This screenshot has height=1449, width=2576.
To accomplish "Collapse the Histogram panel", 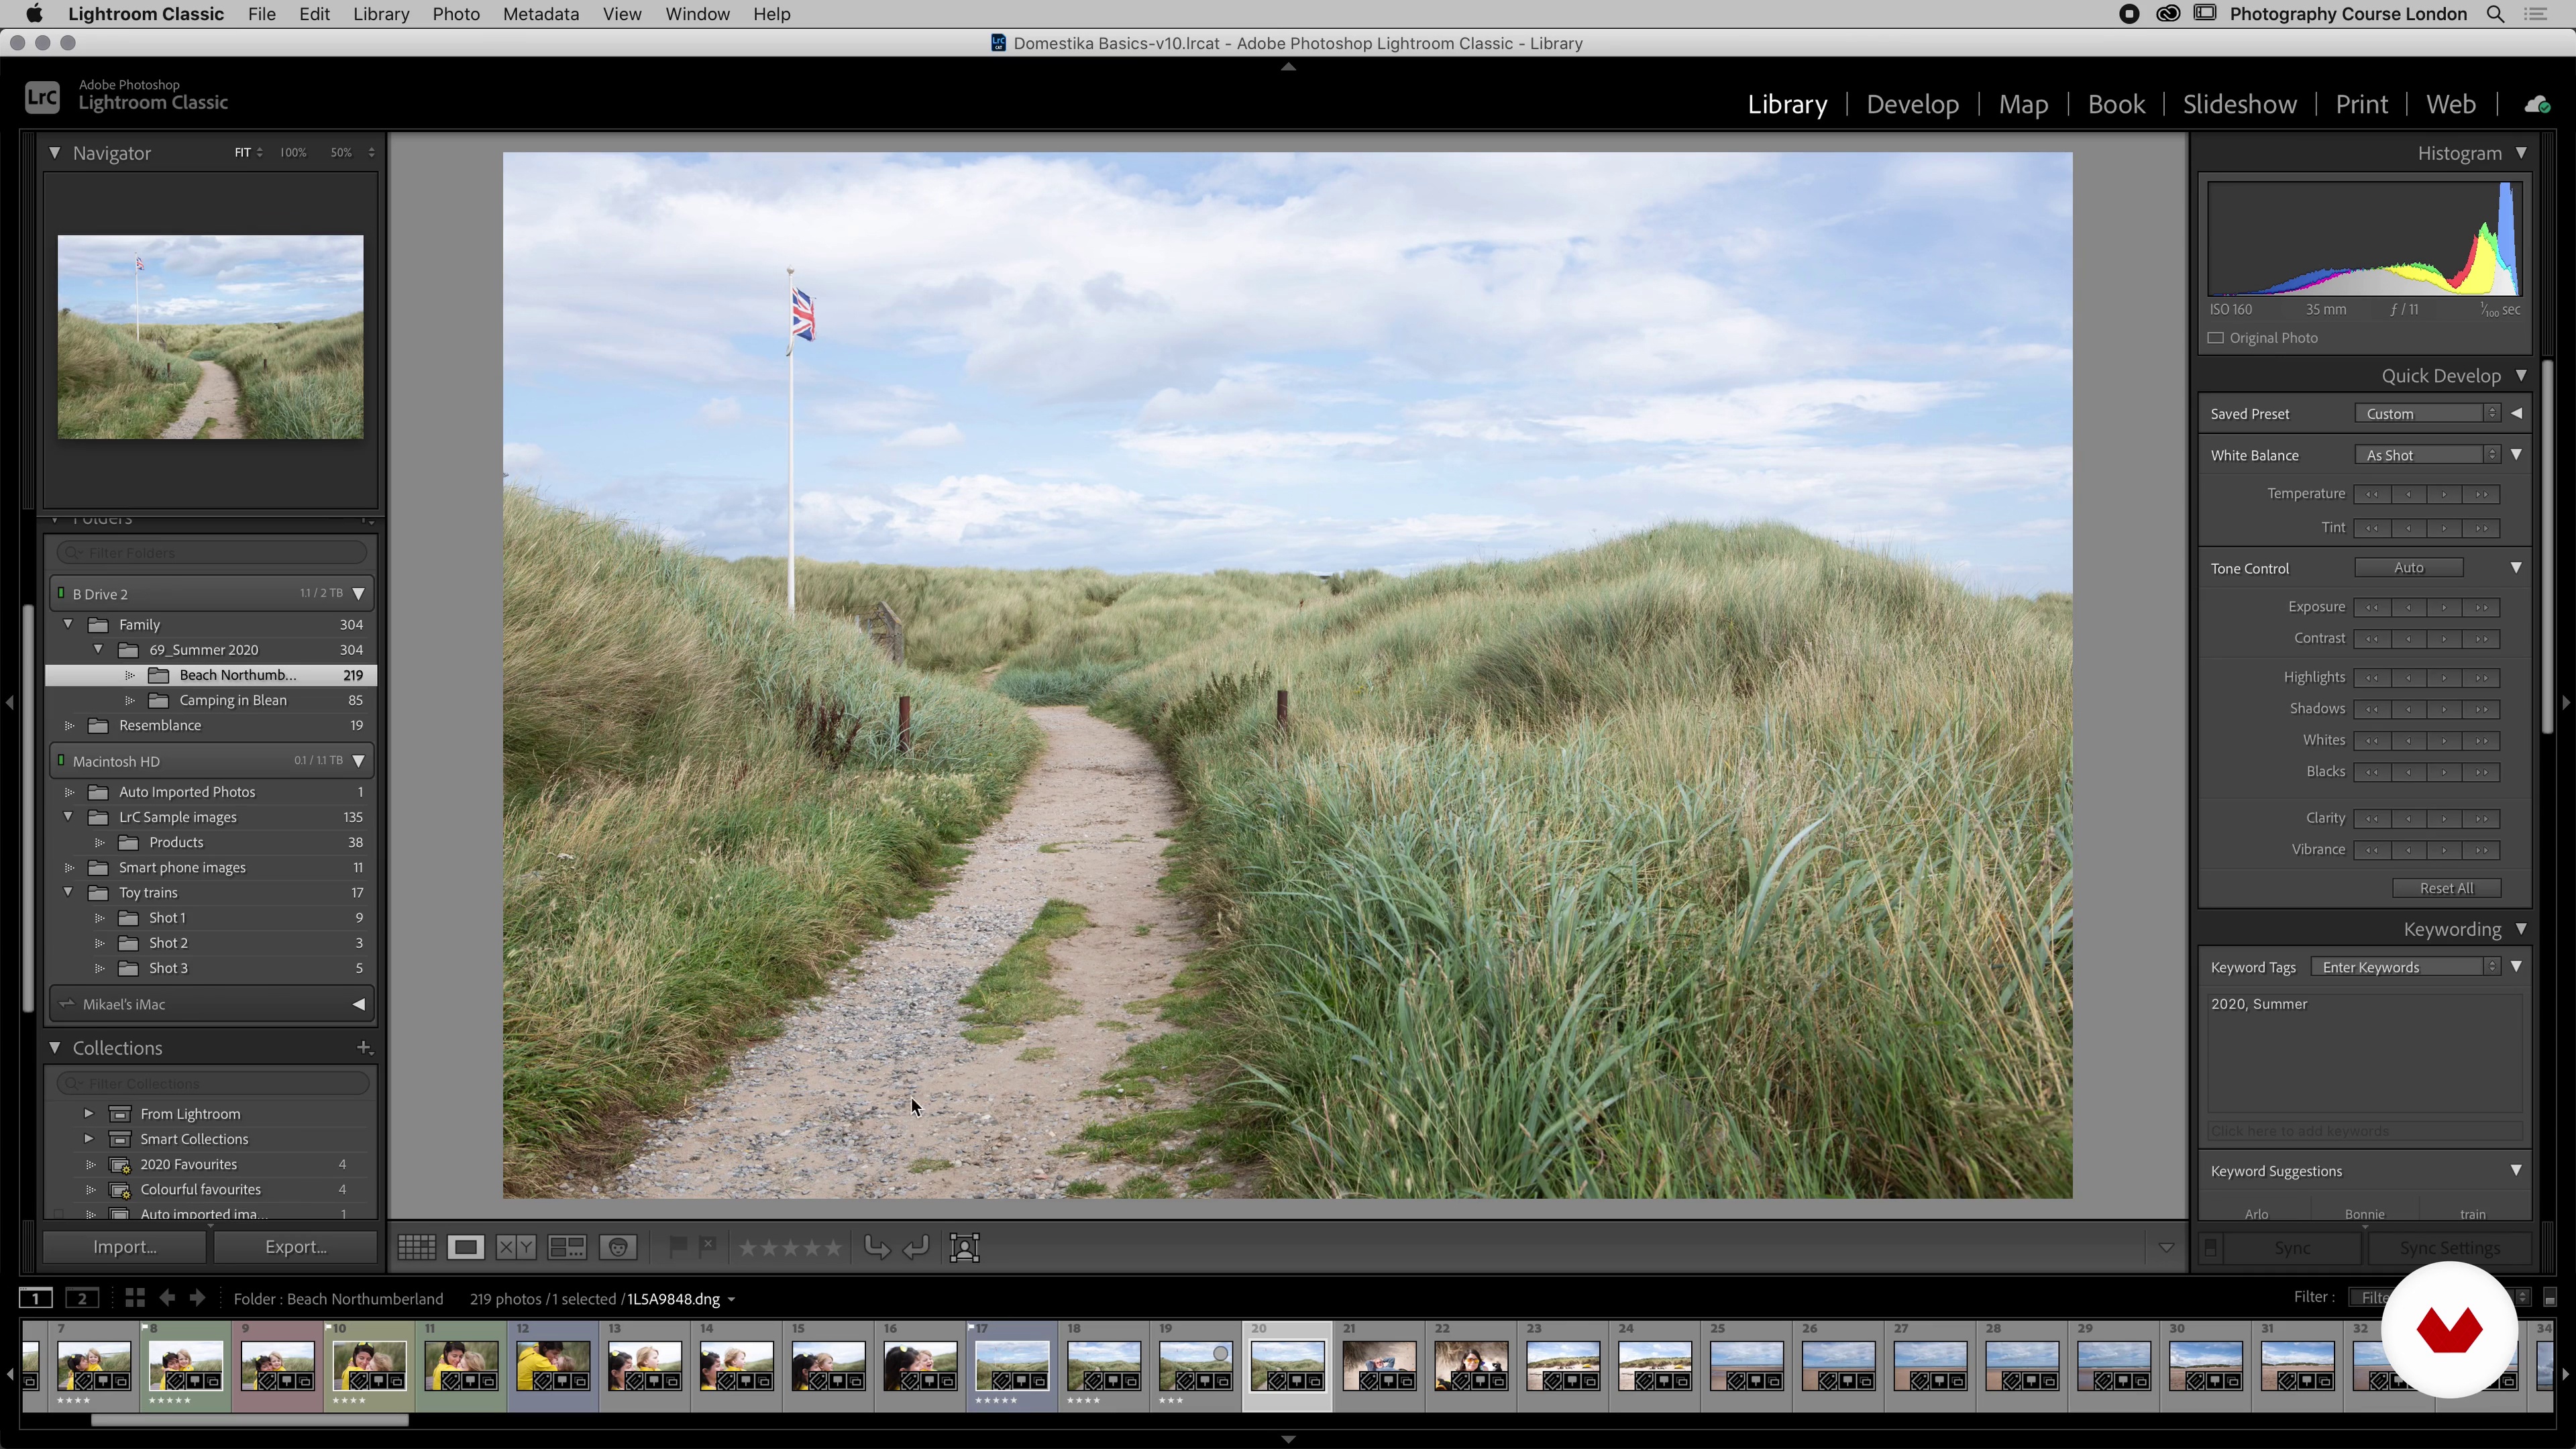I will click(x=2521, y=152).
